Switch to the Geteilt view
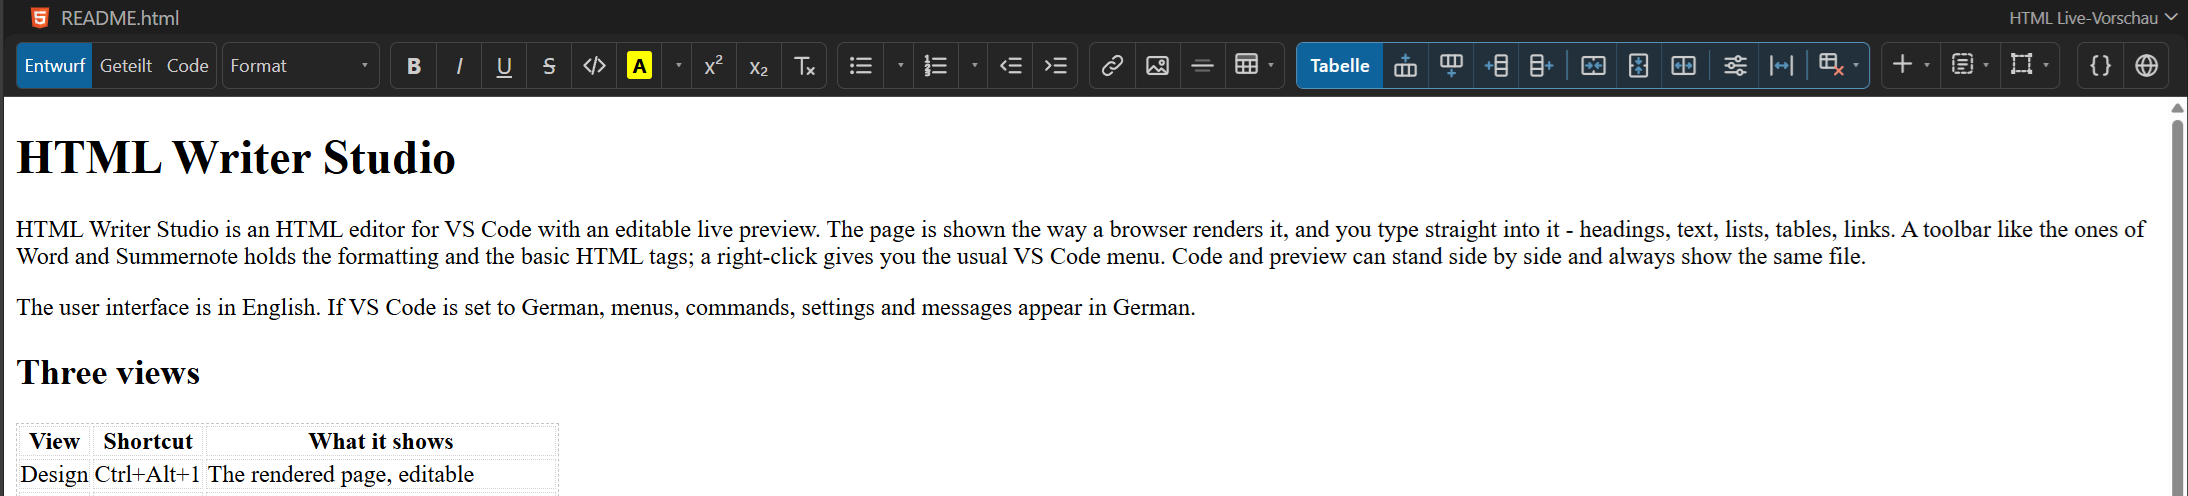Image resolution: width=2188 pixels, height=496 pixels. pyautogui.click(x=126, y=66)
